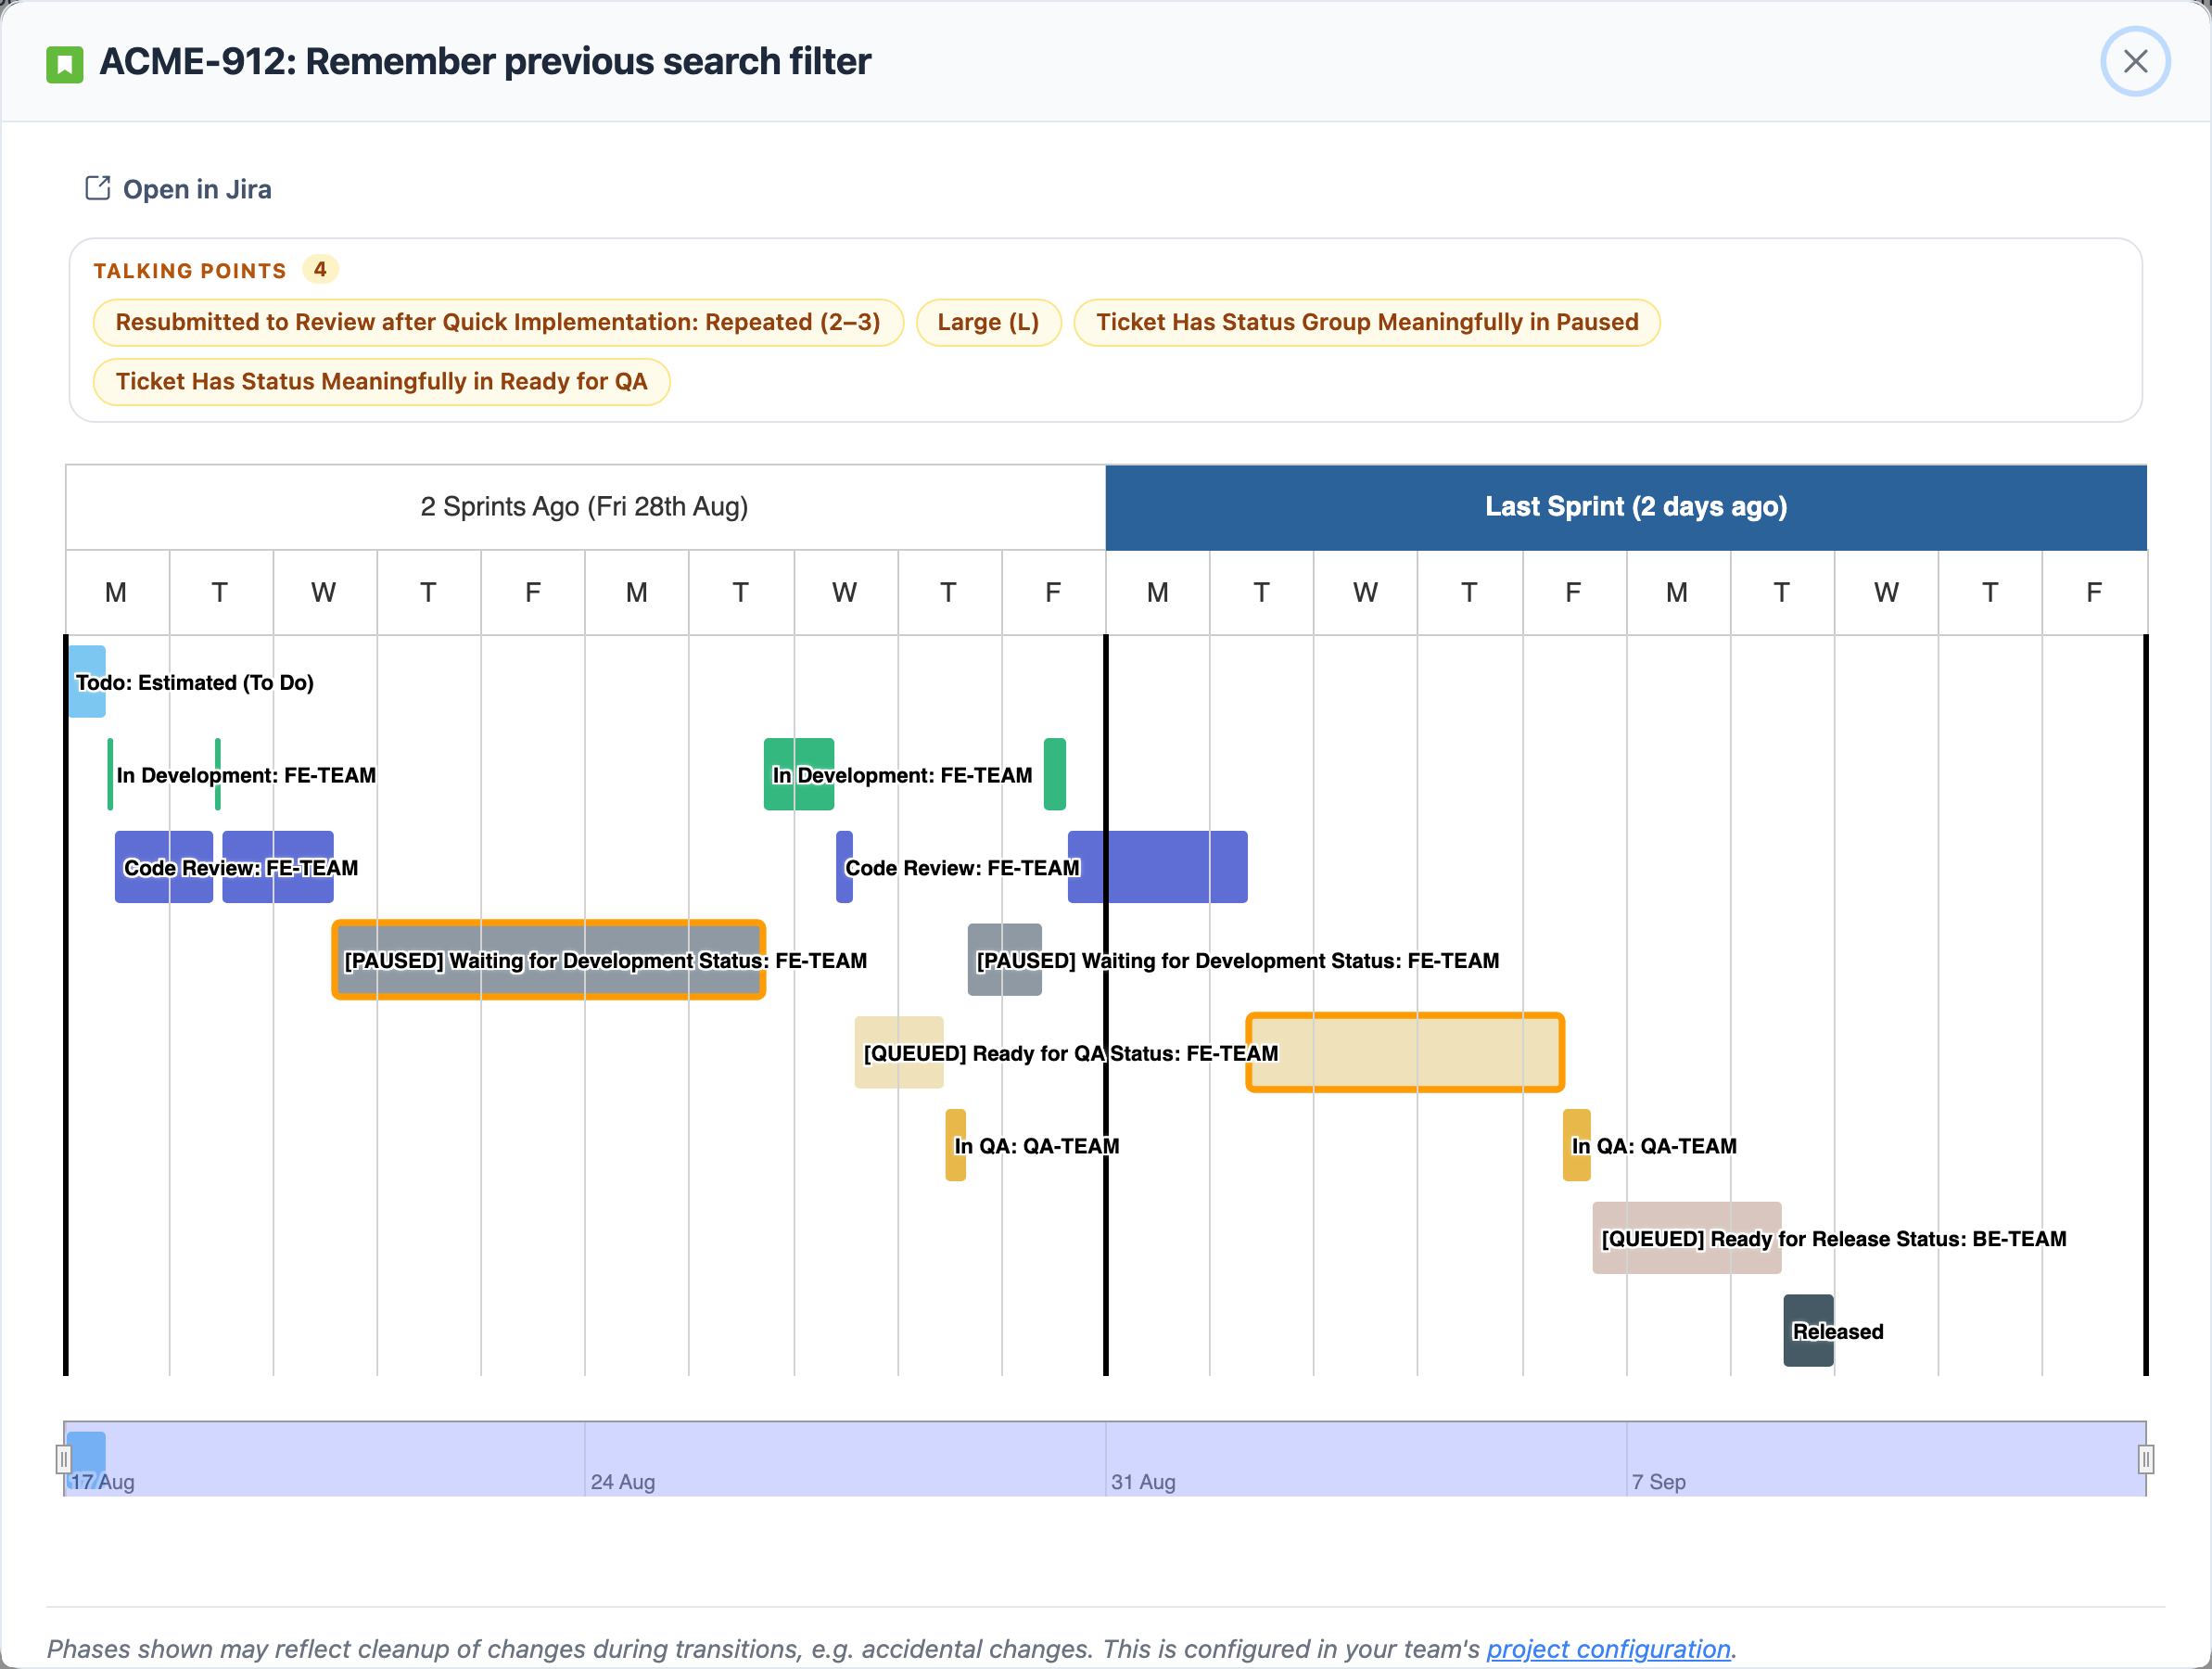Click the narrow Code Review sliver before its label

point(844,867)
